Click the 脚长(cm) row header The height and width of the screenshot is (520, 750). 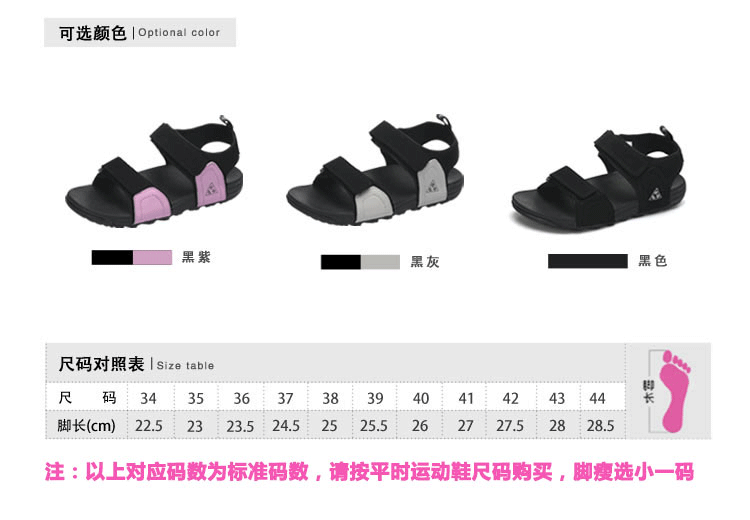(86, 425)
